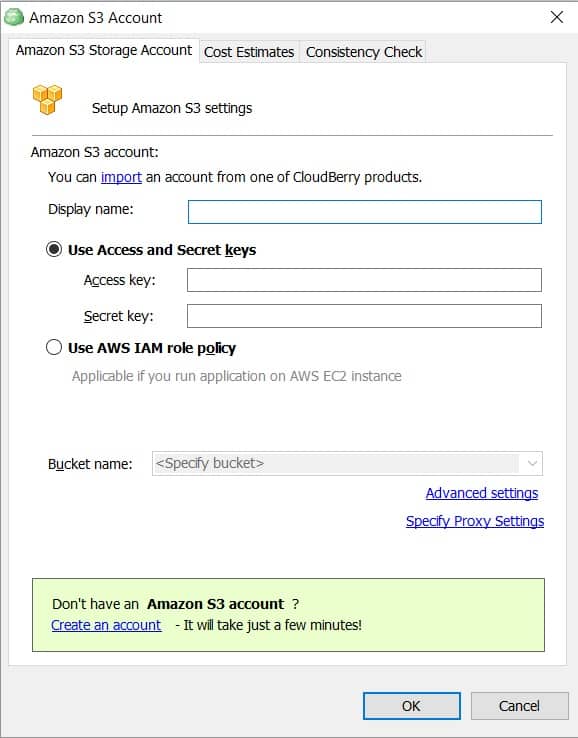Click the green CloudBerry title bar icon
Screen dimensions: 578x738
click(x=14, y=17)
